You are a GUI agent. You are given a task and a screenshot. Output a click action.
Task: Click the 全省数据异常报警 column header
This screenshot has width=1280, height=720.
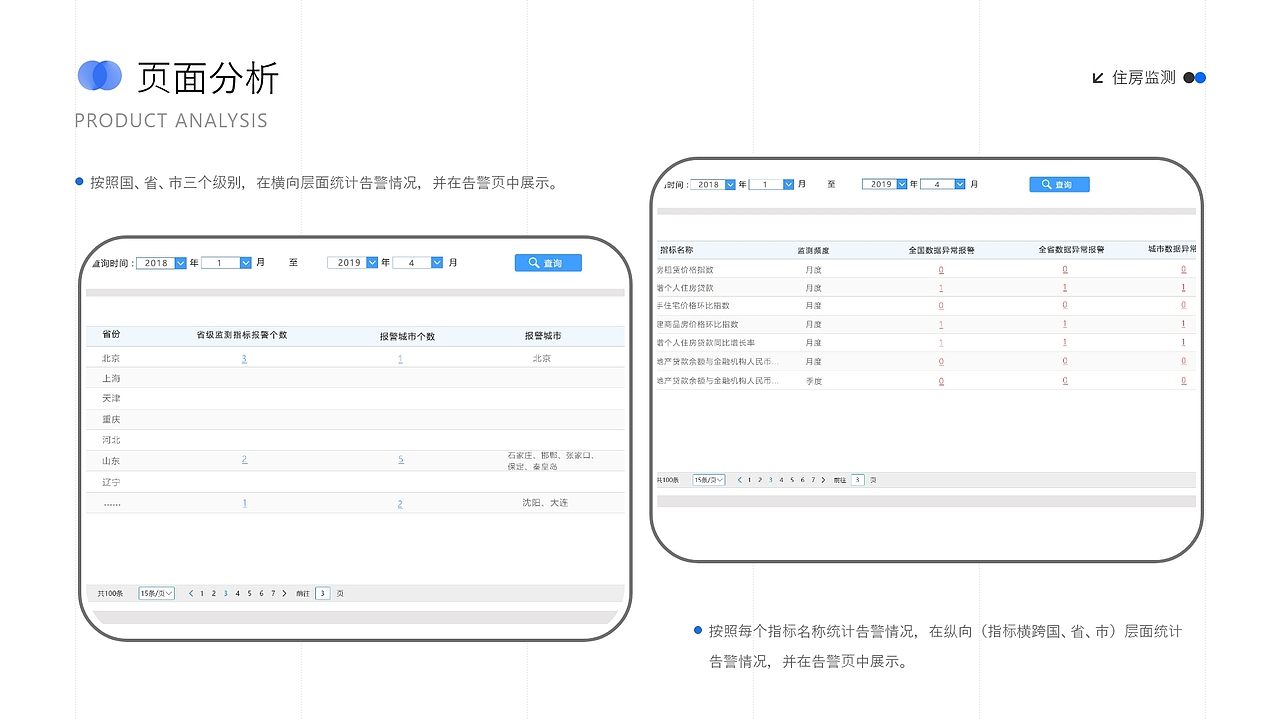point(1071,250)
